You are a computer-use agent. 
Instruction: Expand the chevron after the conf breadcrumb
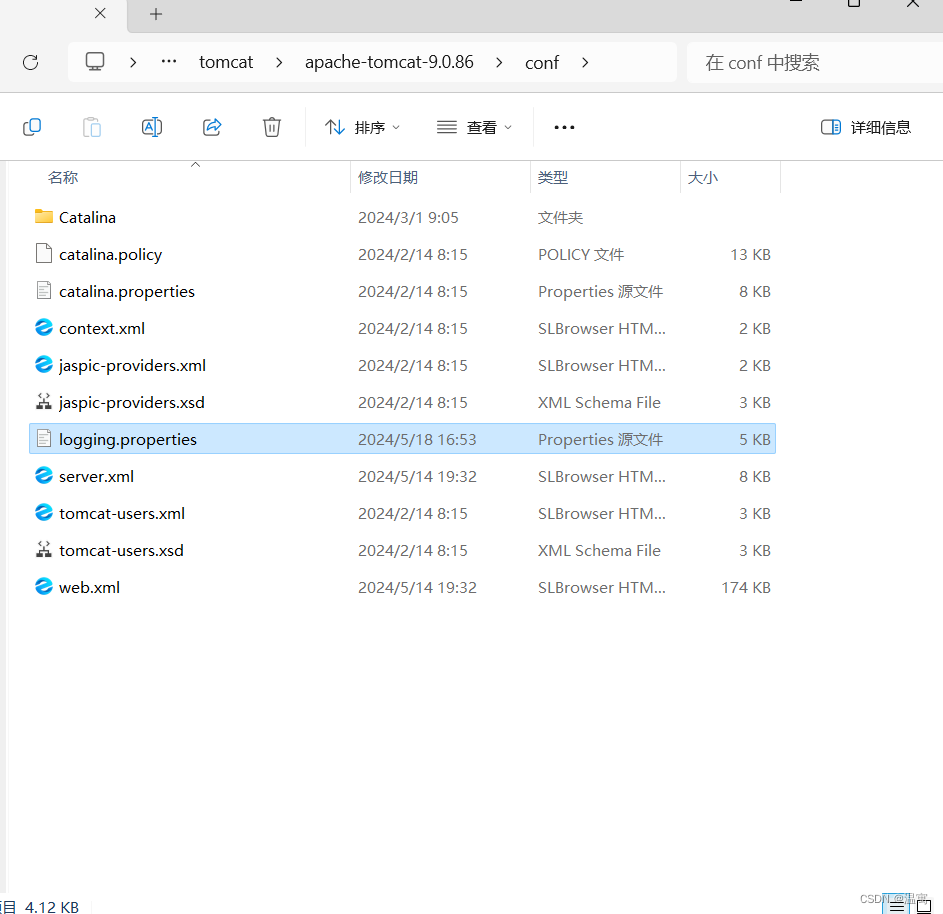(585, 62)
